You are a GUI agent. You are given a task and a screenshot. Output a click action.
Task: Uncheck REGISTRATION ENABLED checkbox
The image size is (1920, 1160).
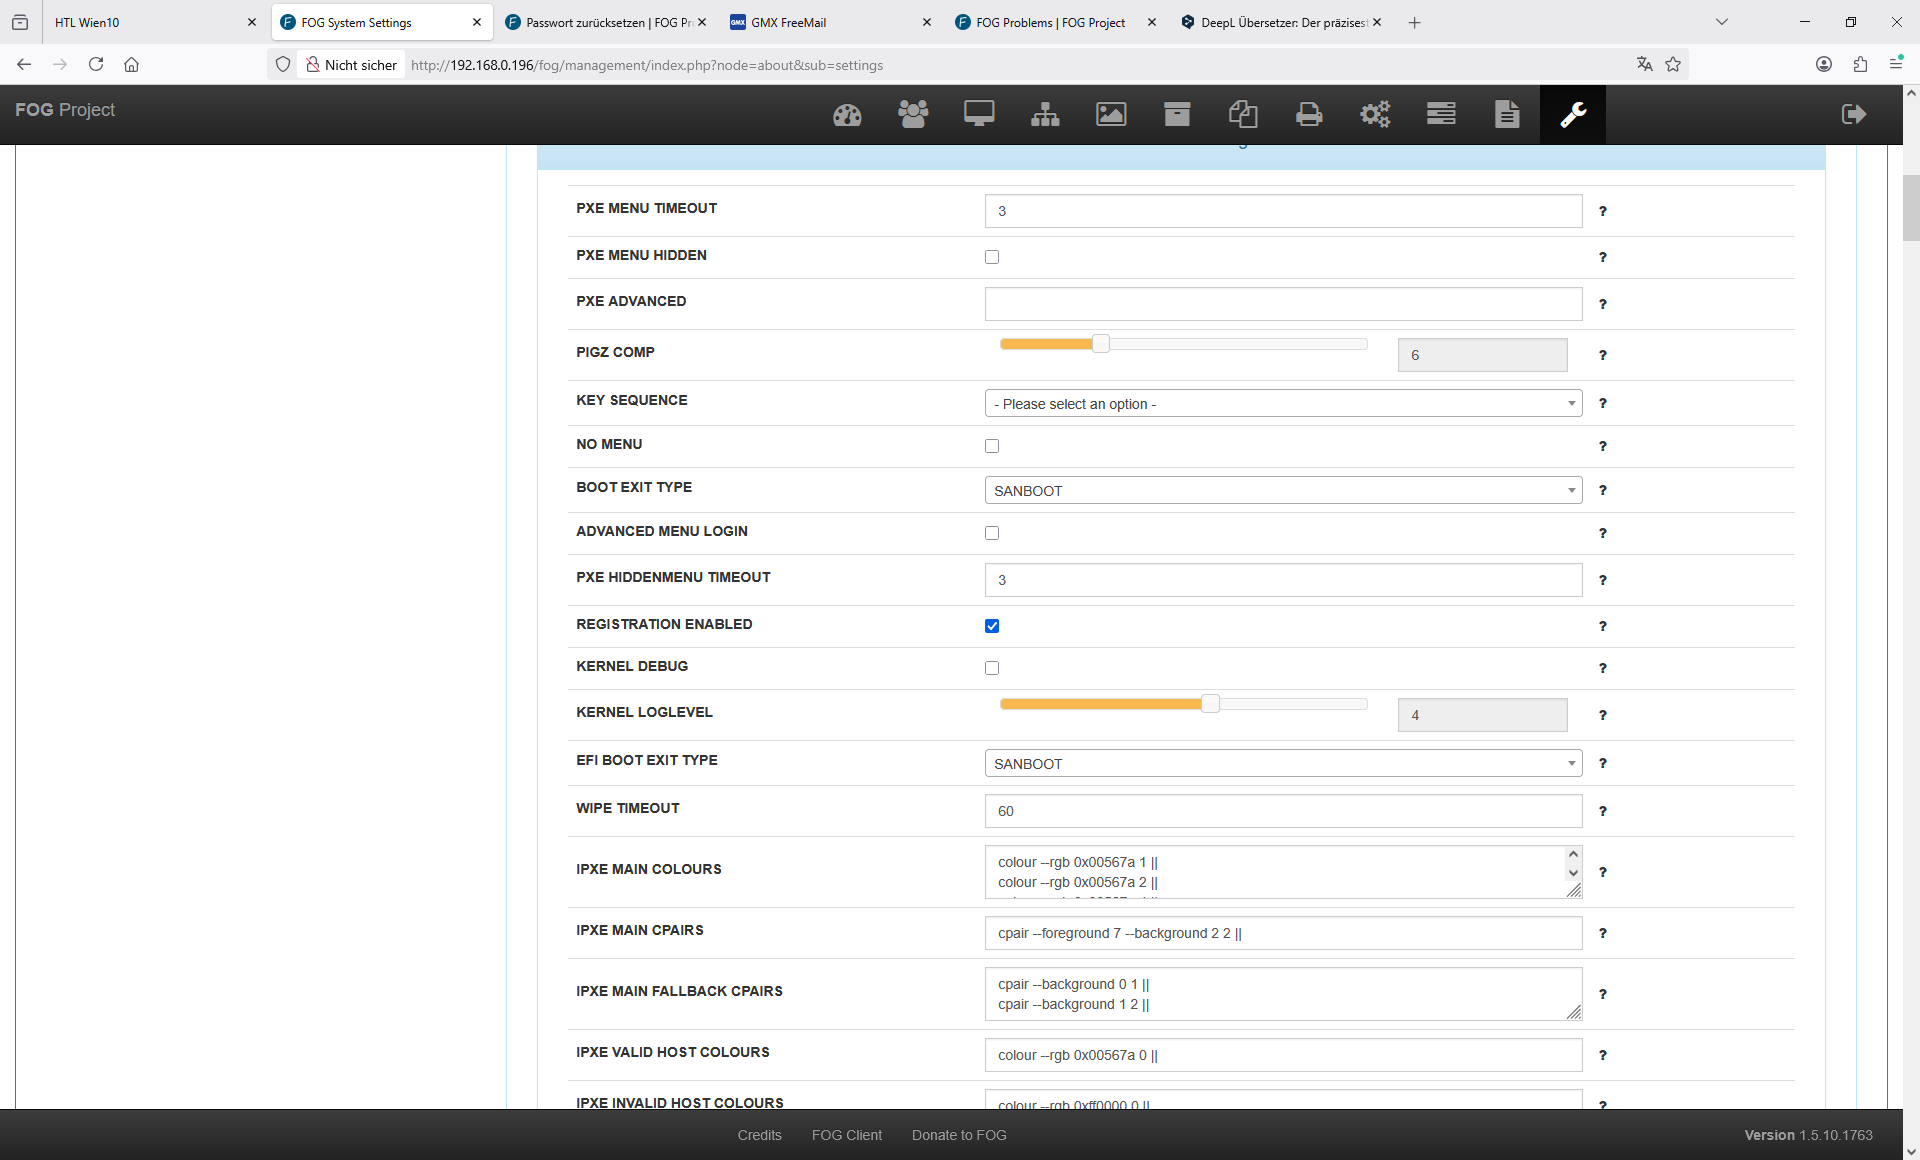(x=992, y=626)
